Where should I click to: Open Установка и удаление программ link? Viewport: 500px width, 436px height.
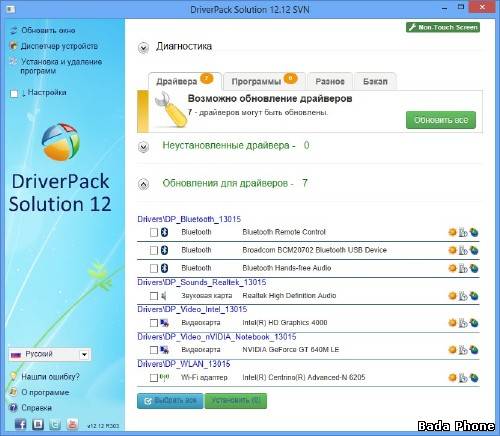click(61, 66)
